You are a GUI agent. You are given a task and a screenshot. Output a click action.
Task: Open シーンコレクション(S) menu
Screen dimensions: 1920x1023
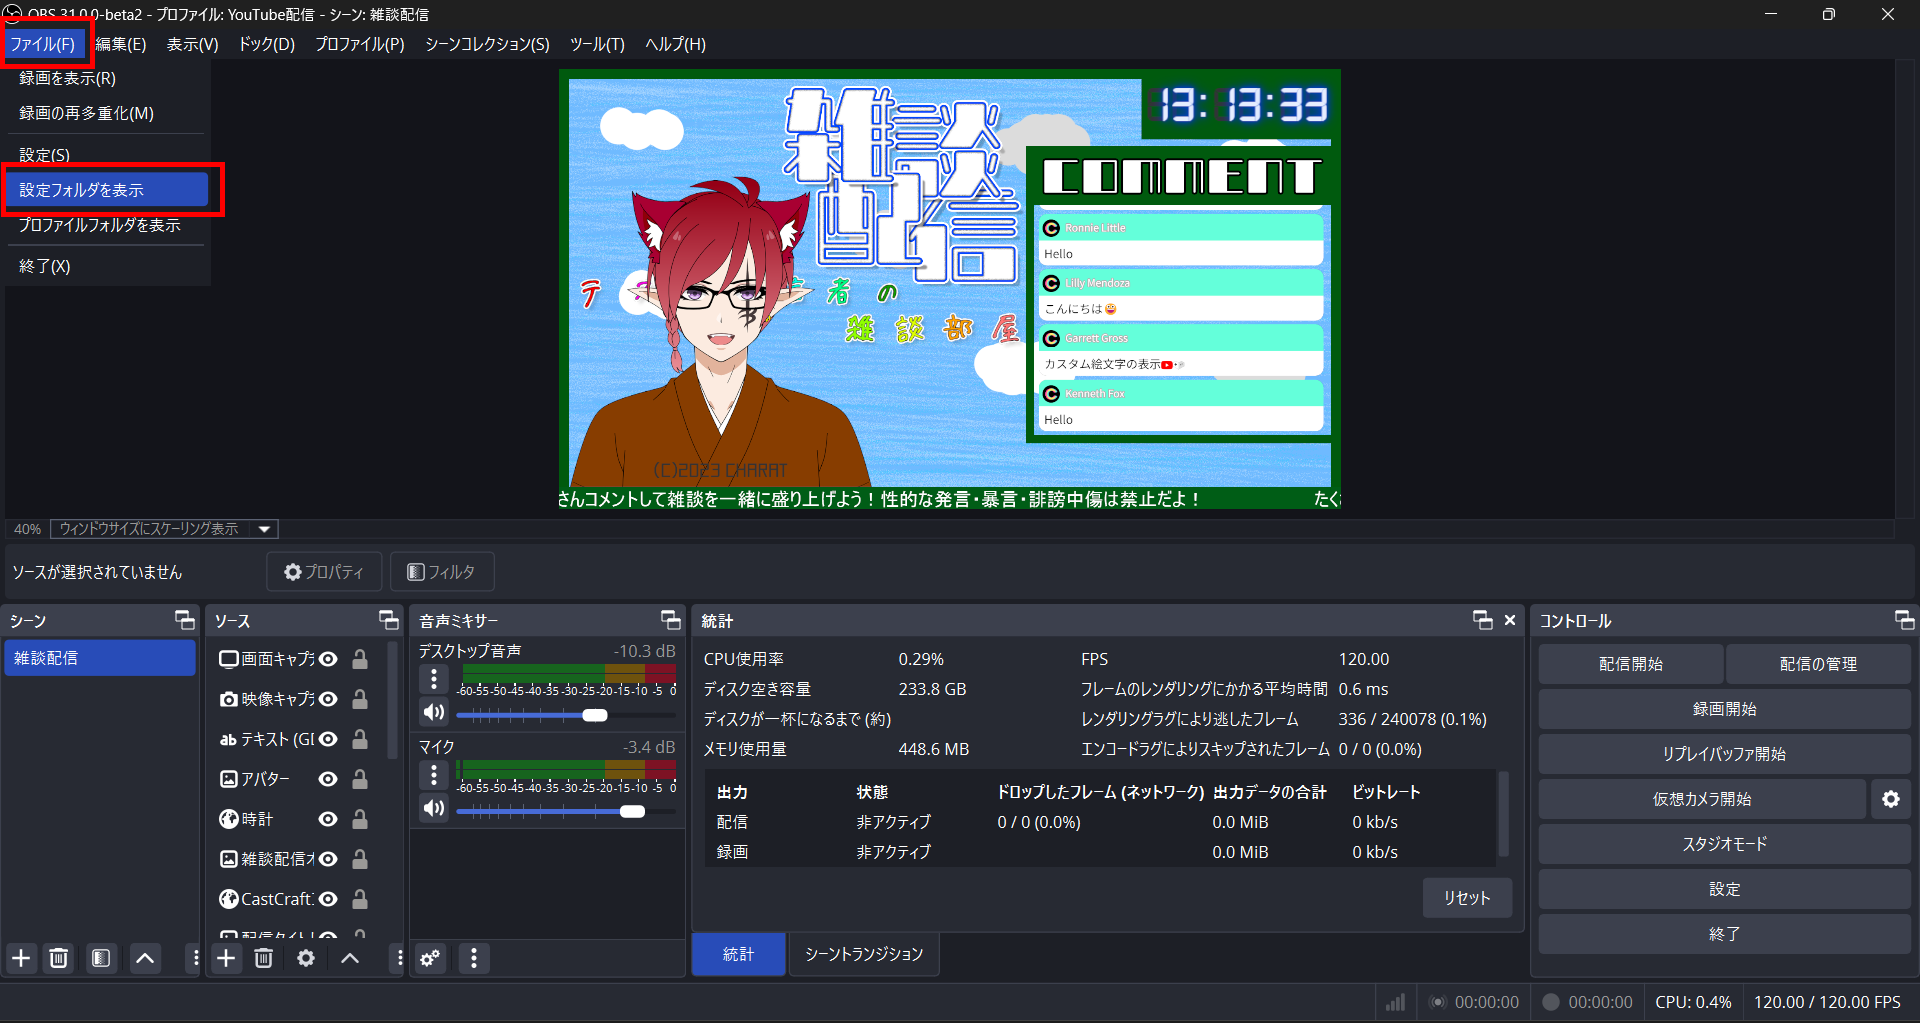487,44
